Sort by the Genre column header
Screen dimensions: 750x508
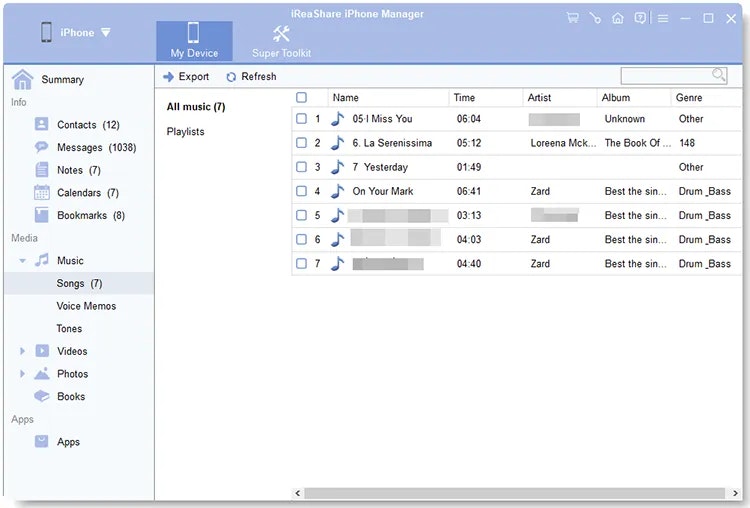(x=706, y=98)
